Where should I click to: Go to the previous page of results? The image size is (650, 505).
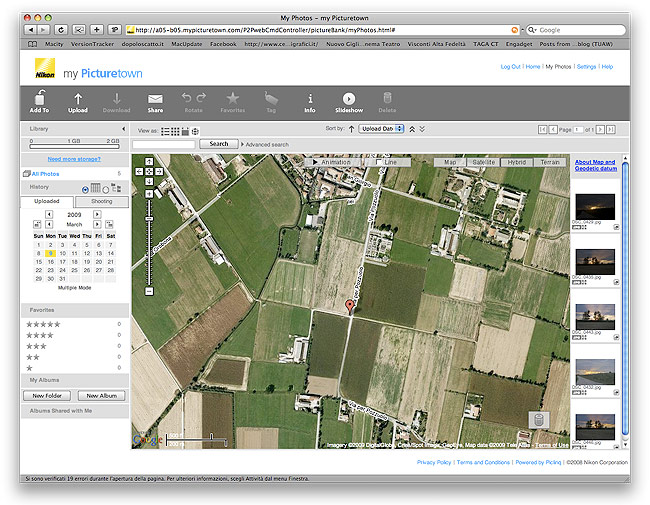553,129
